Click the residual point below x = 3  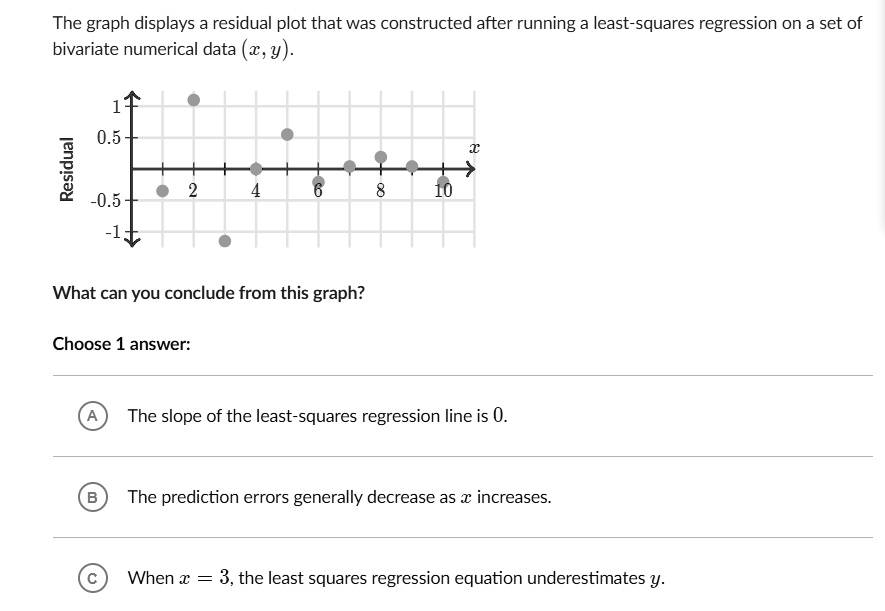pyautogui.click(x=226, y=241)
